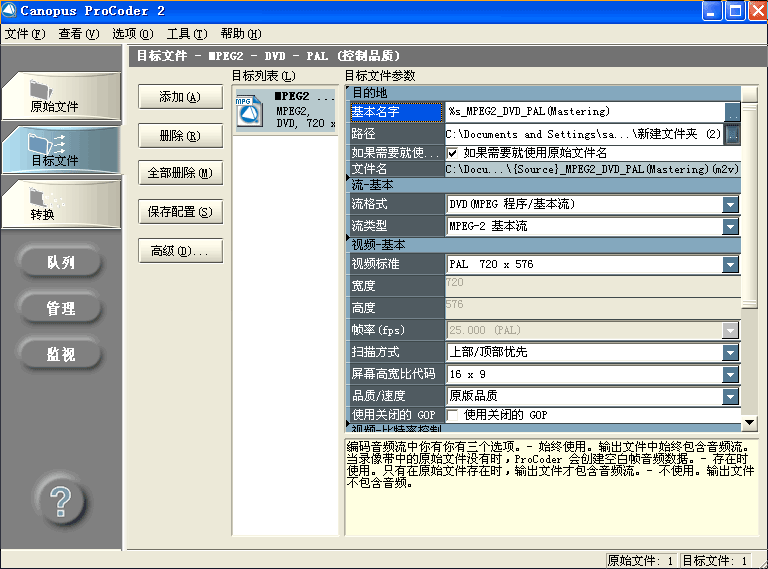Click the 保存配置(S) save preset button
The width and height of the screenshot is (768, 569).
pyautogui.click(x=180, y=212)
